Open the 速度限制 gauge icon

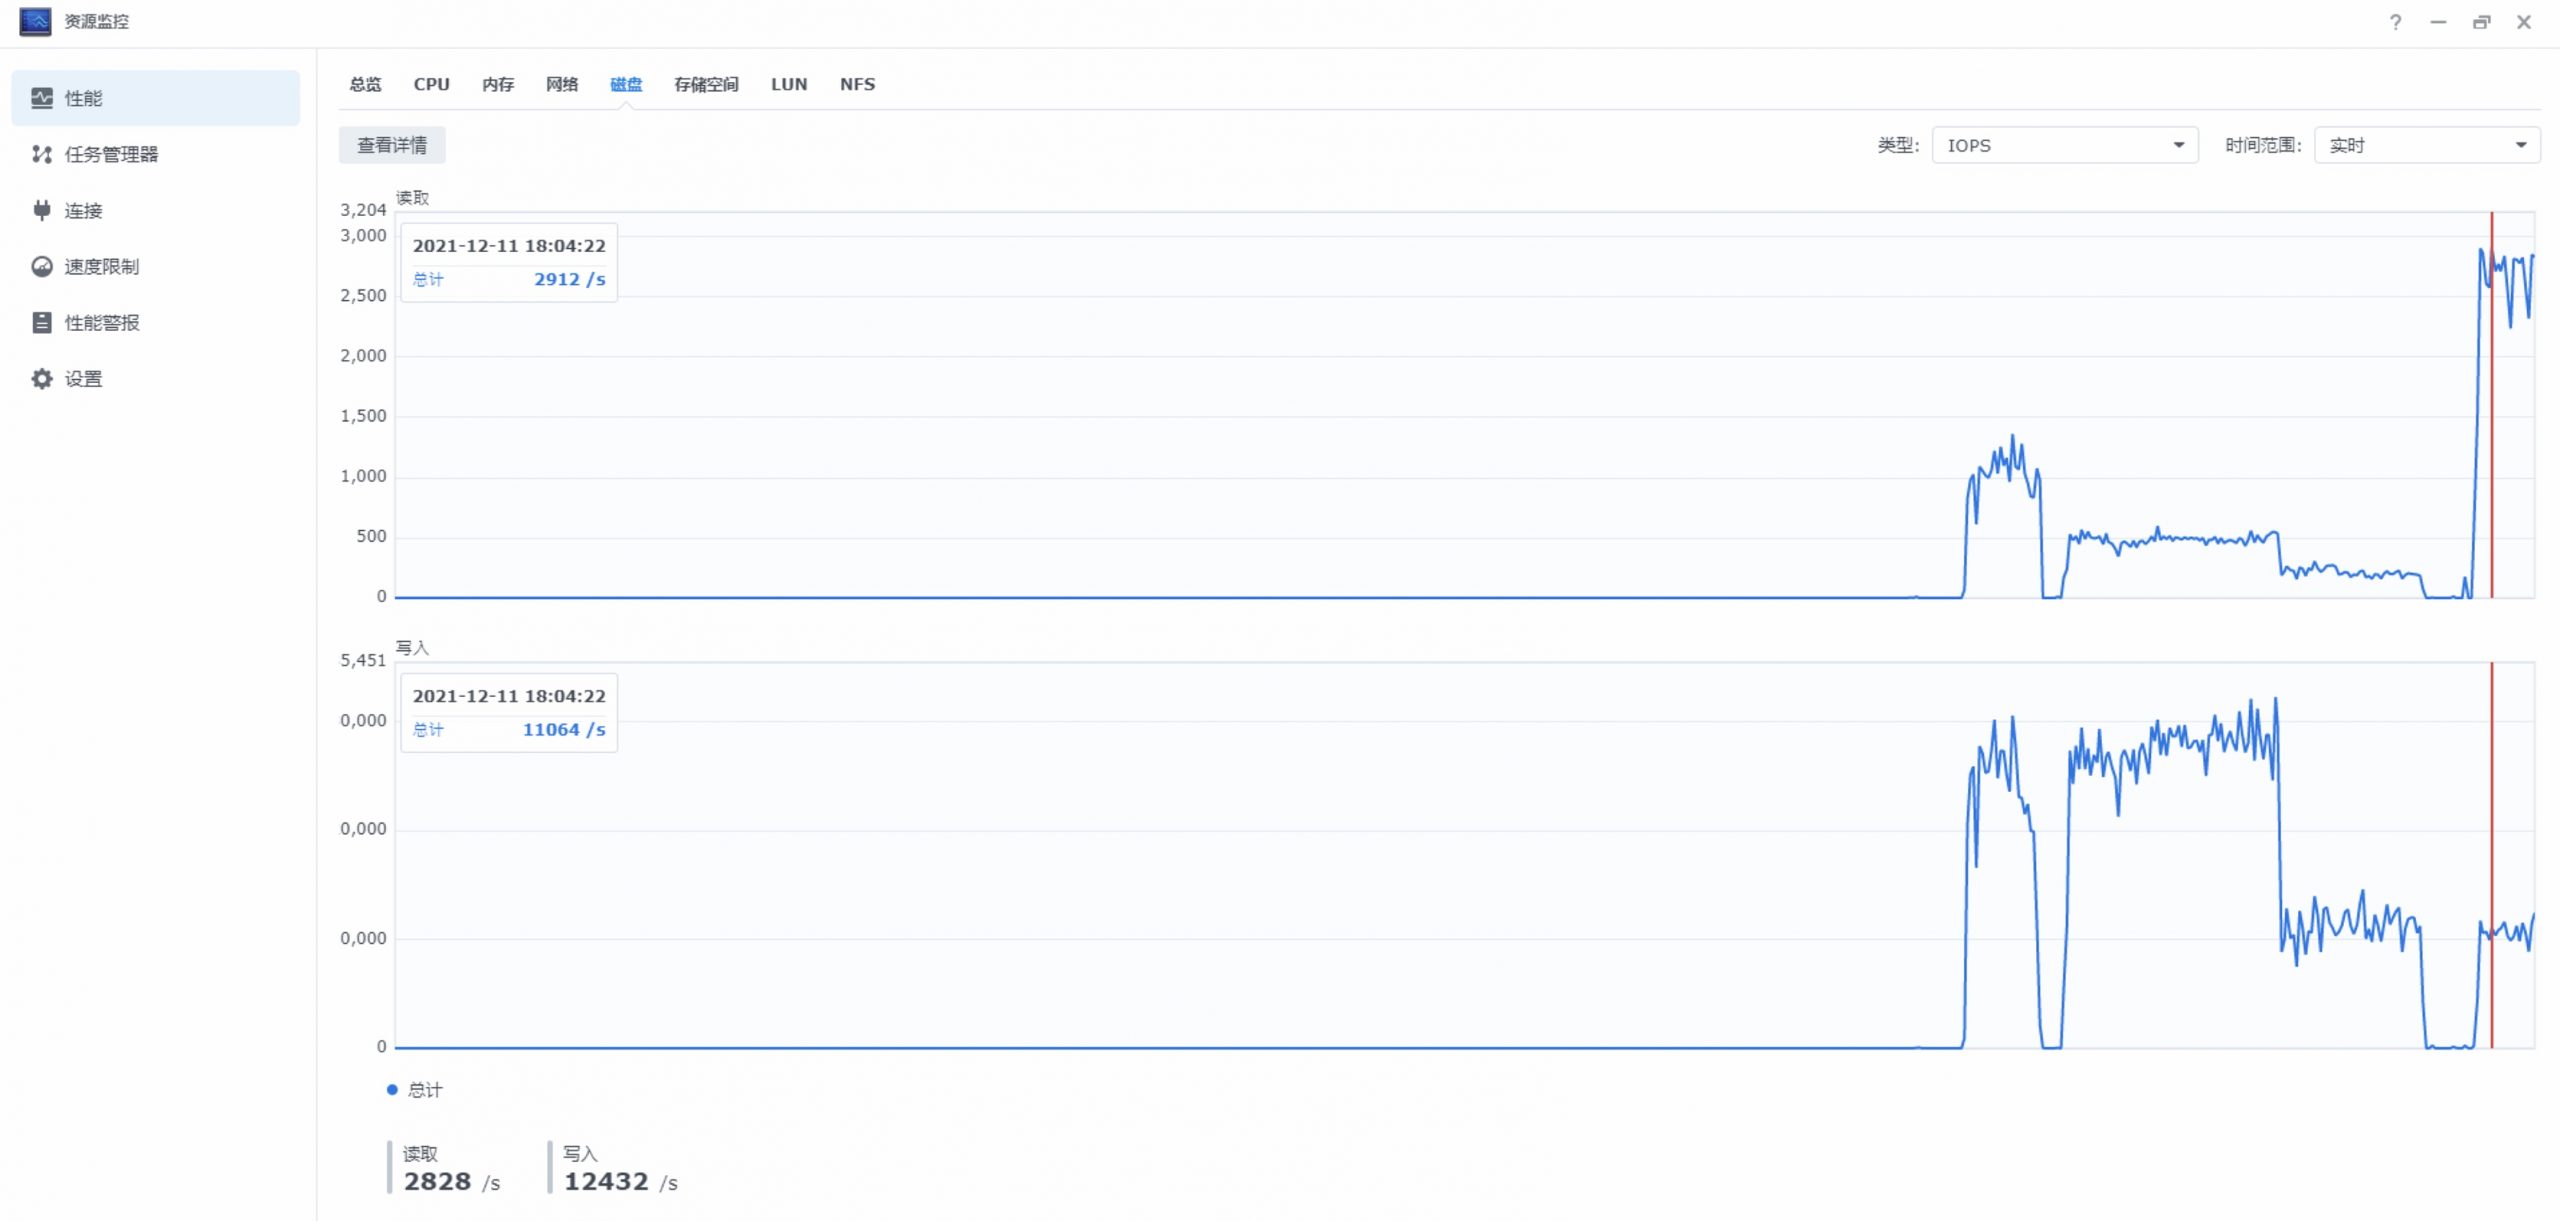42,266
